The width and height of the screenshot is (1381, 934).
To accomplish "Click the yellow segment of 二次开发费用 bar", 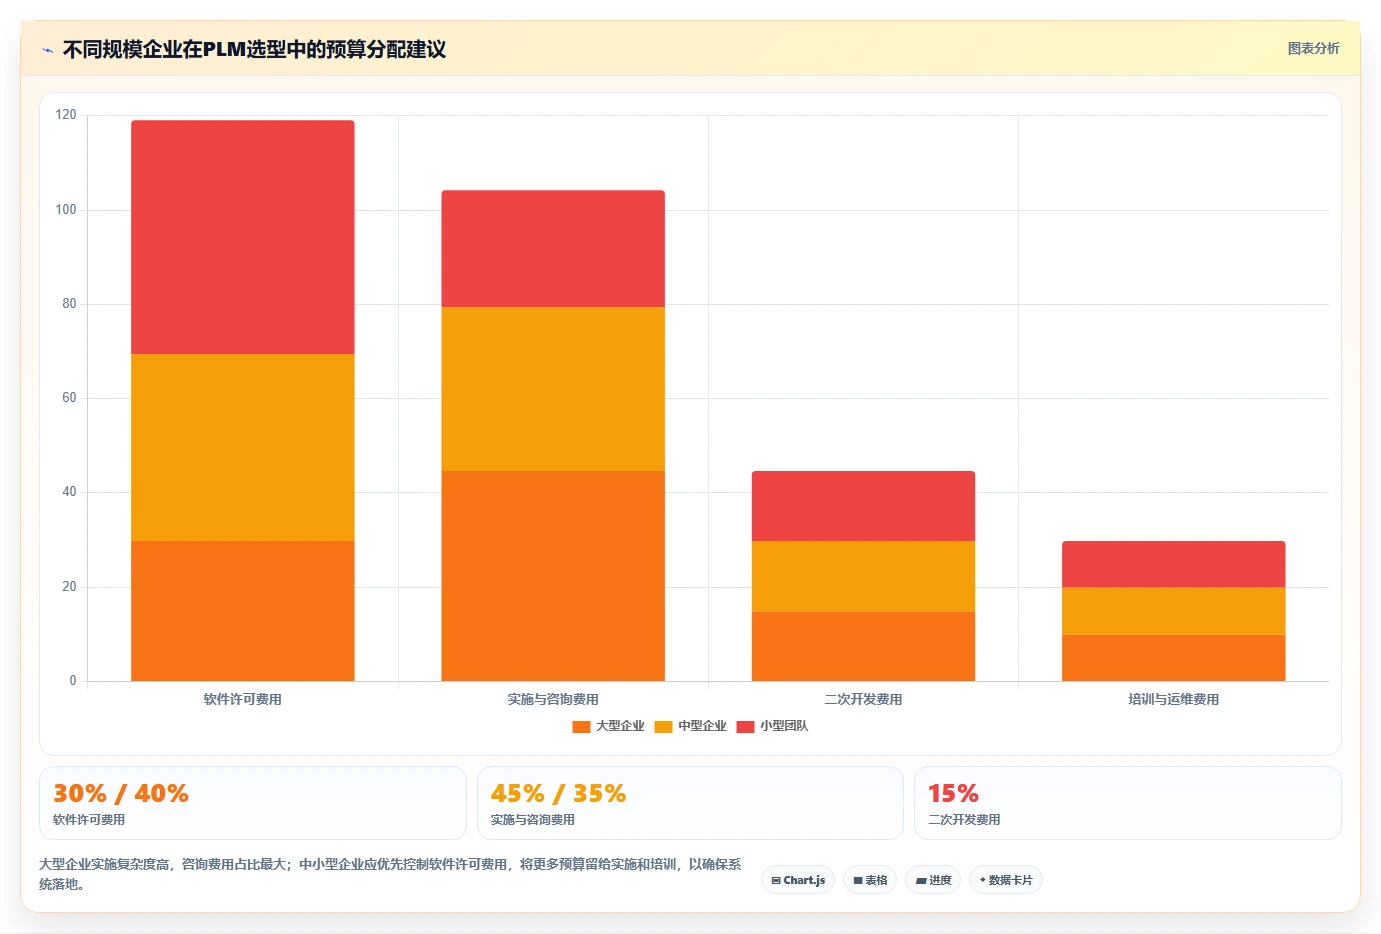I will [x=863, y=576].
